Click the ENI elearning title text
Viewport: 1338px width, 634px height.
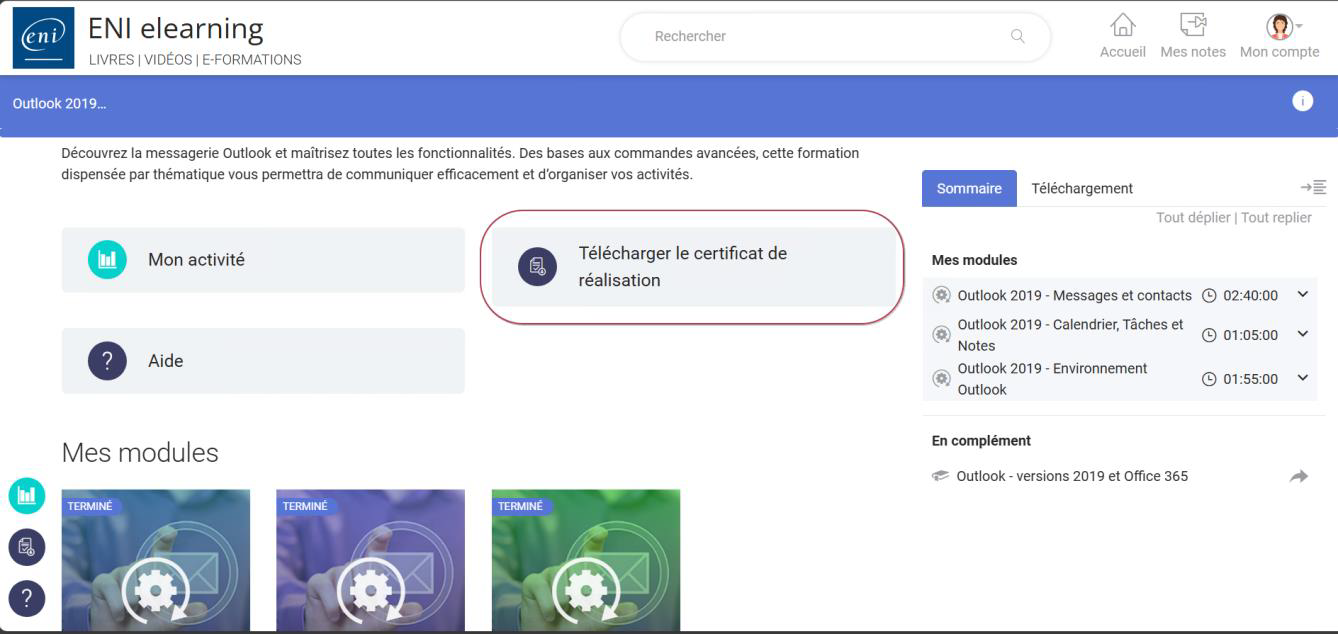coord(176,28)
